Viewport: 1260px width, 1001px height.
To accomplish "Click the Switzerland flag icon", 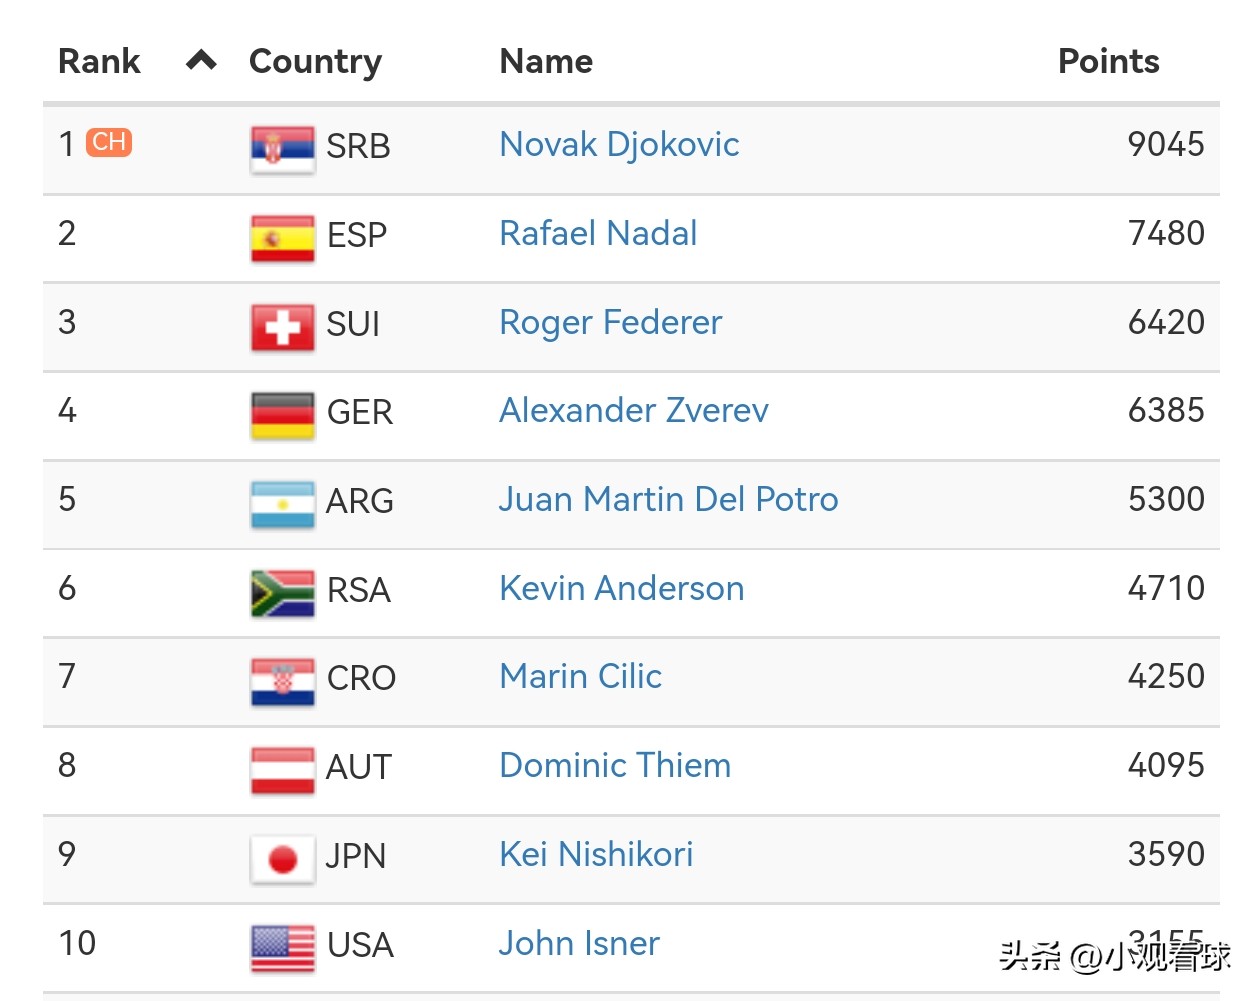I will pos(283,326).
